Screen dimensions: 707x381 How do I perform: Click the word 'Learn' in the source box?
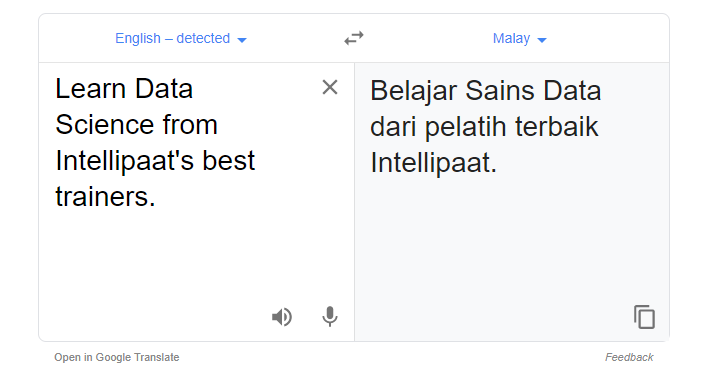[90, 88]
